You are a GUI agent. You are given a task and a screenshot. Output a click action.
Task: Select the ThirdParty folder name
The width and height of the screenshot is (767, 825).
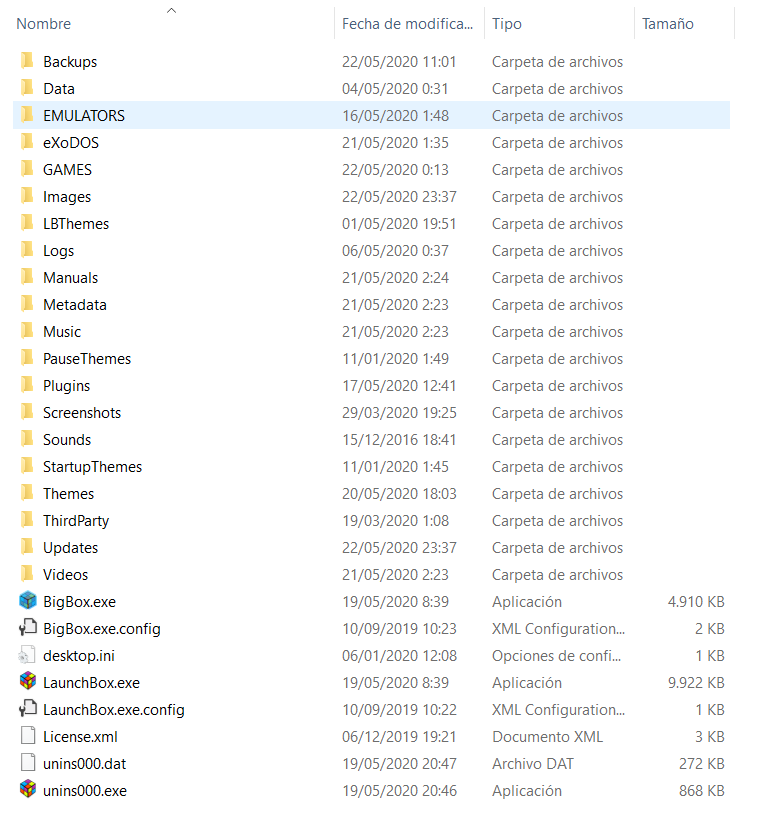coord(76,521)
